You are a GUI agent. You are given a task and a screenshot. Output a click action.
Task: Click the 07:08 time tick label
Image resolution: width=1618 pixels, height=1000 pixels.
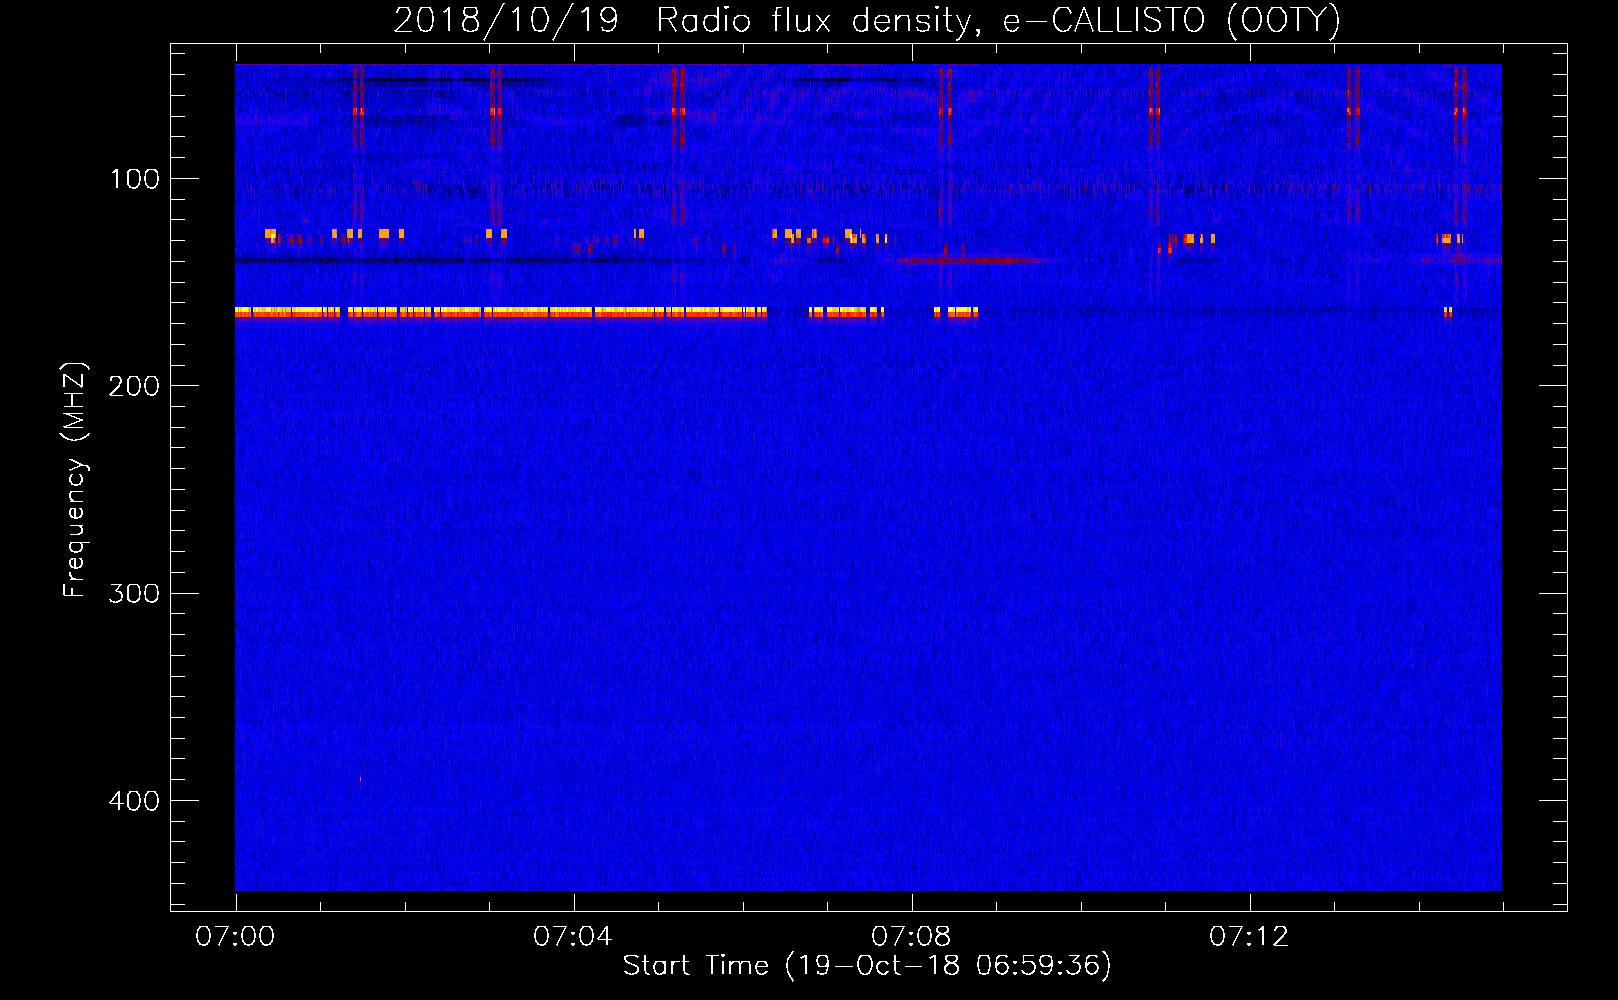point(911,937)
